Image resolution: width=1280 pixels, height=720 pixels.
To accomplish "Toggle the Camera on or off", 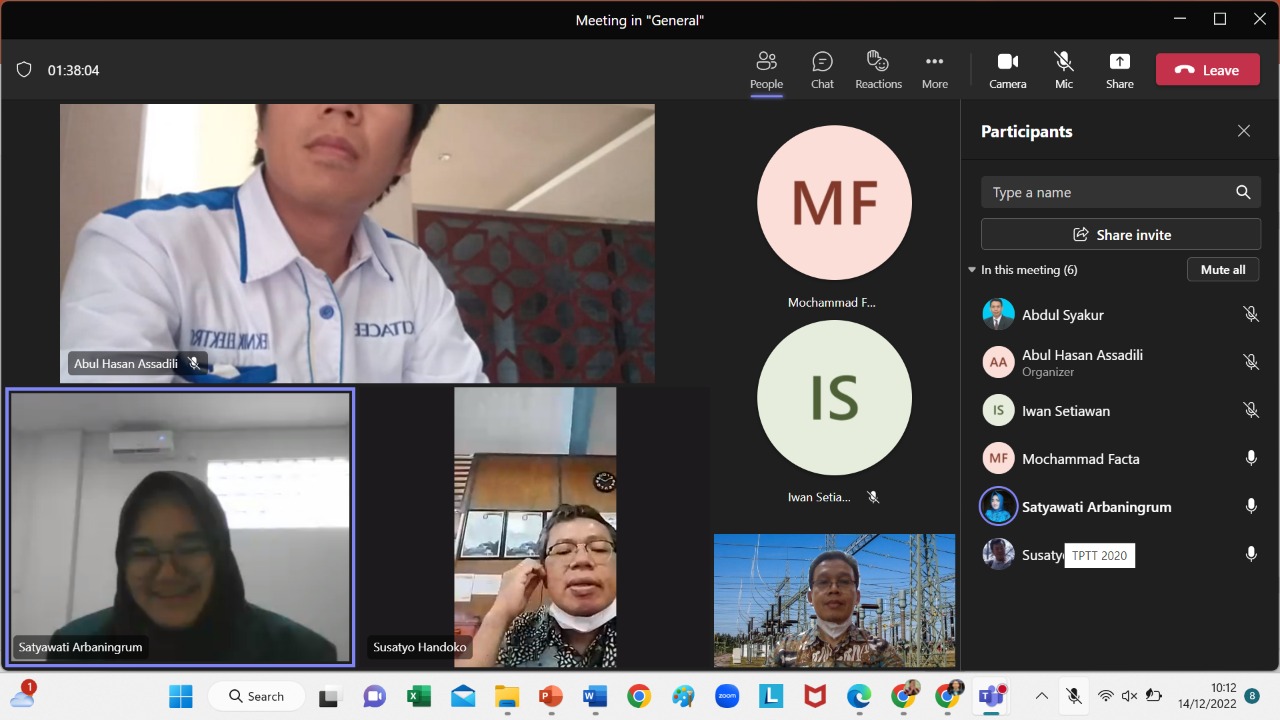I will (1007, 70).
